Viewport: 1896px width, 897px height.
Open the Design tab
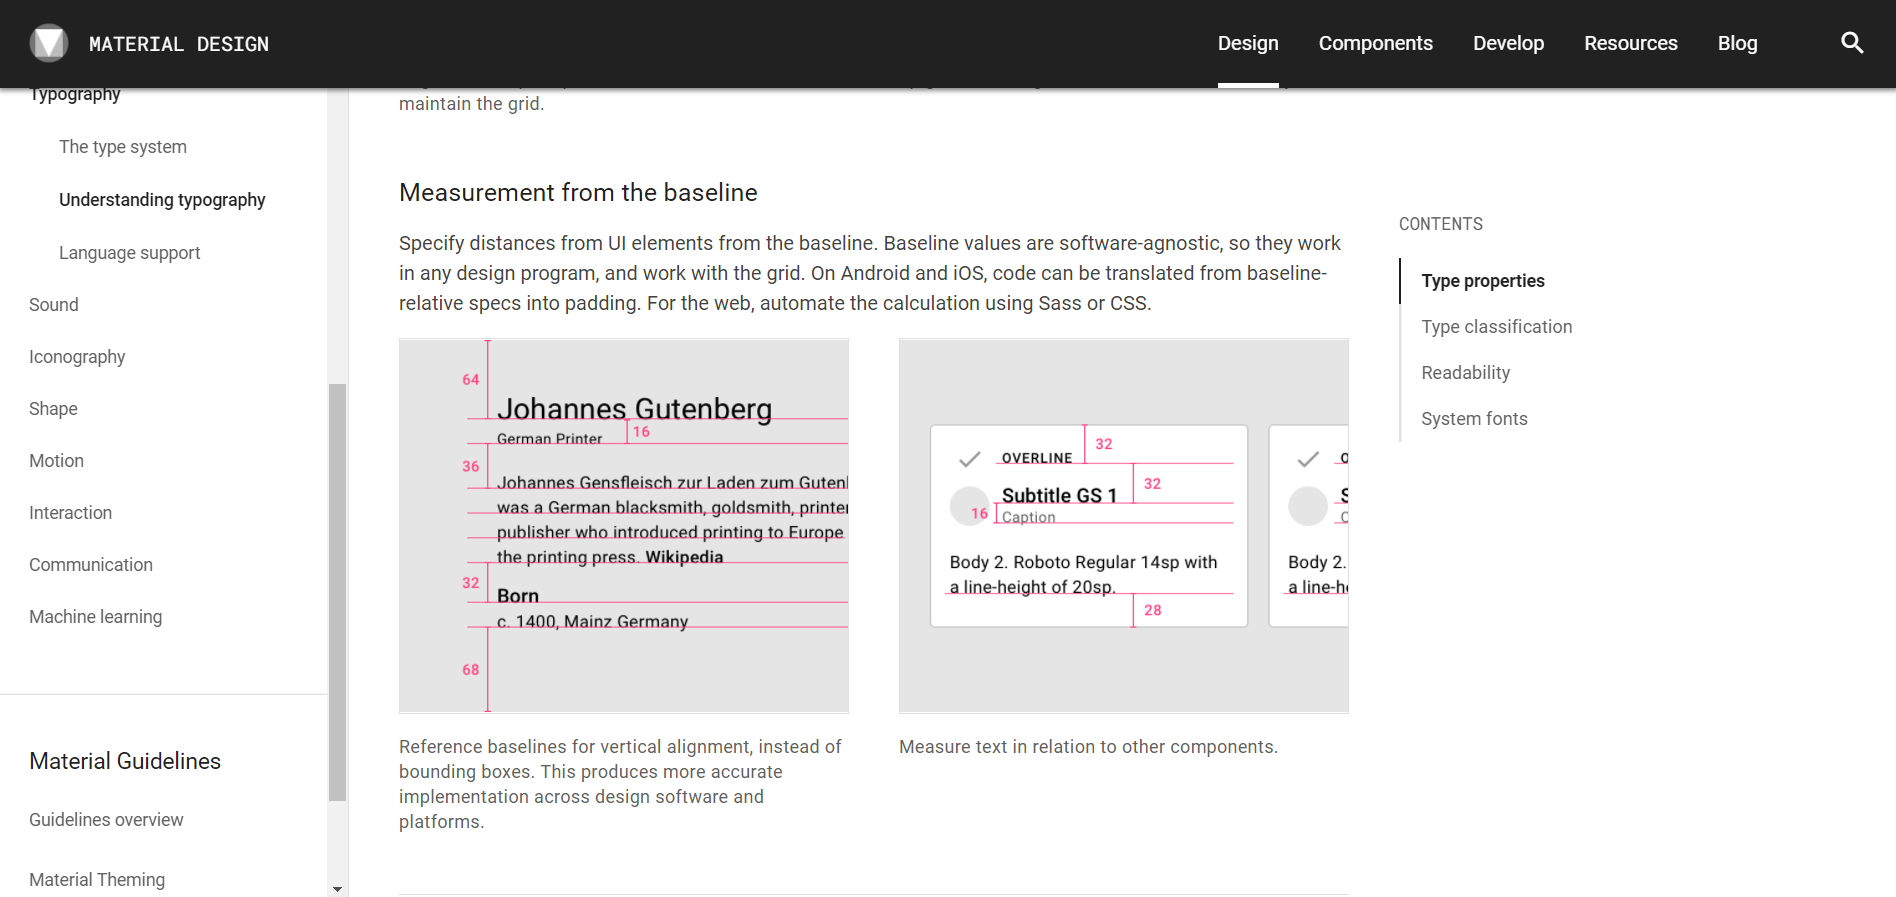pos(1248,43)
